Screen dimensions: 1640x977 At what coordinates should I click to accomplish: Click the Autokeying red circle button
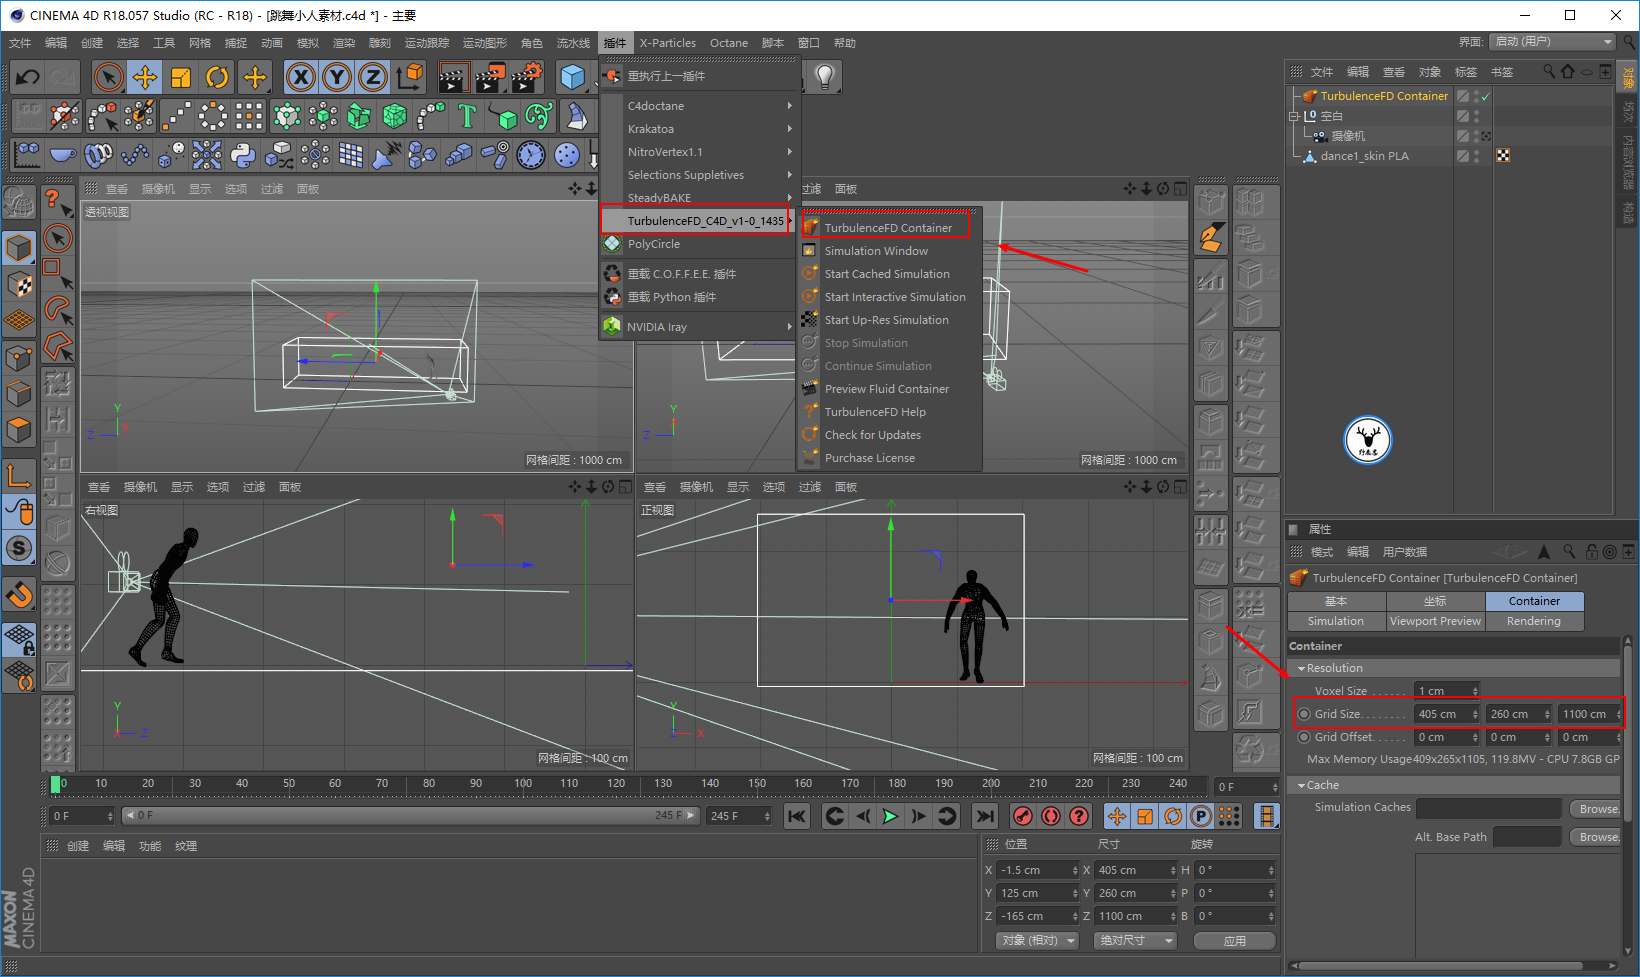pos(1050,816)
